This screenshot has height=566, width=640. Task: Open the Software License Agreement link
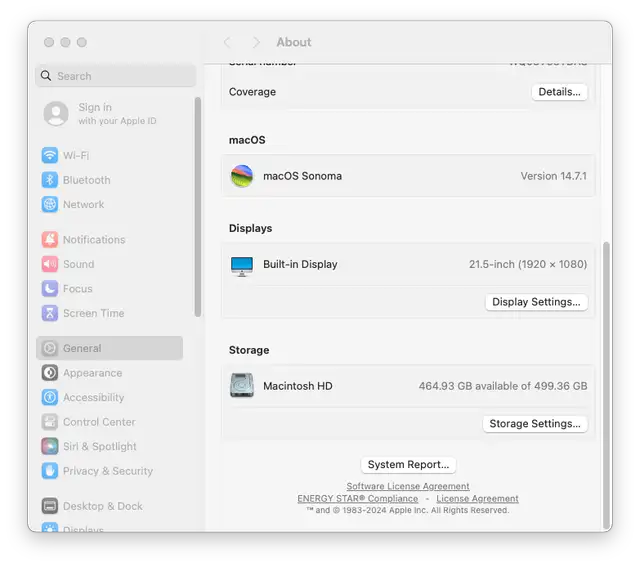pos(408,486)
